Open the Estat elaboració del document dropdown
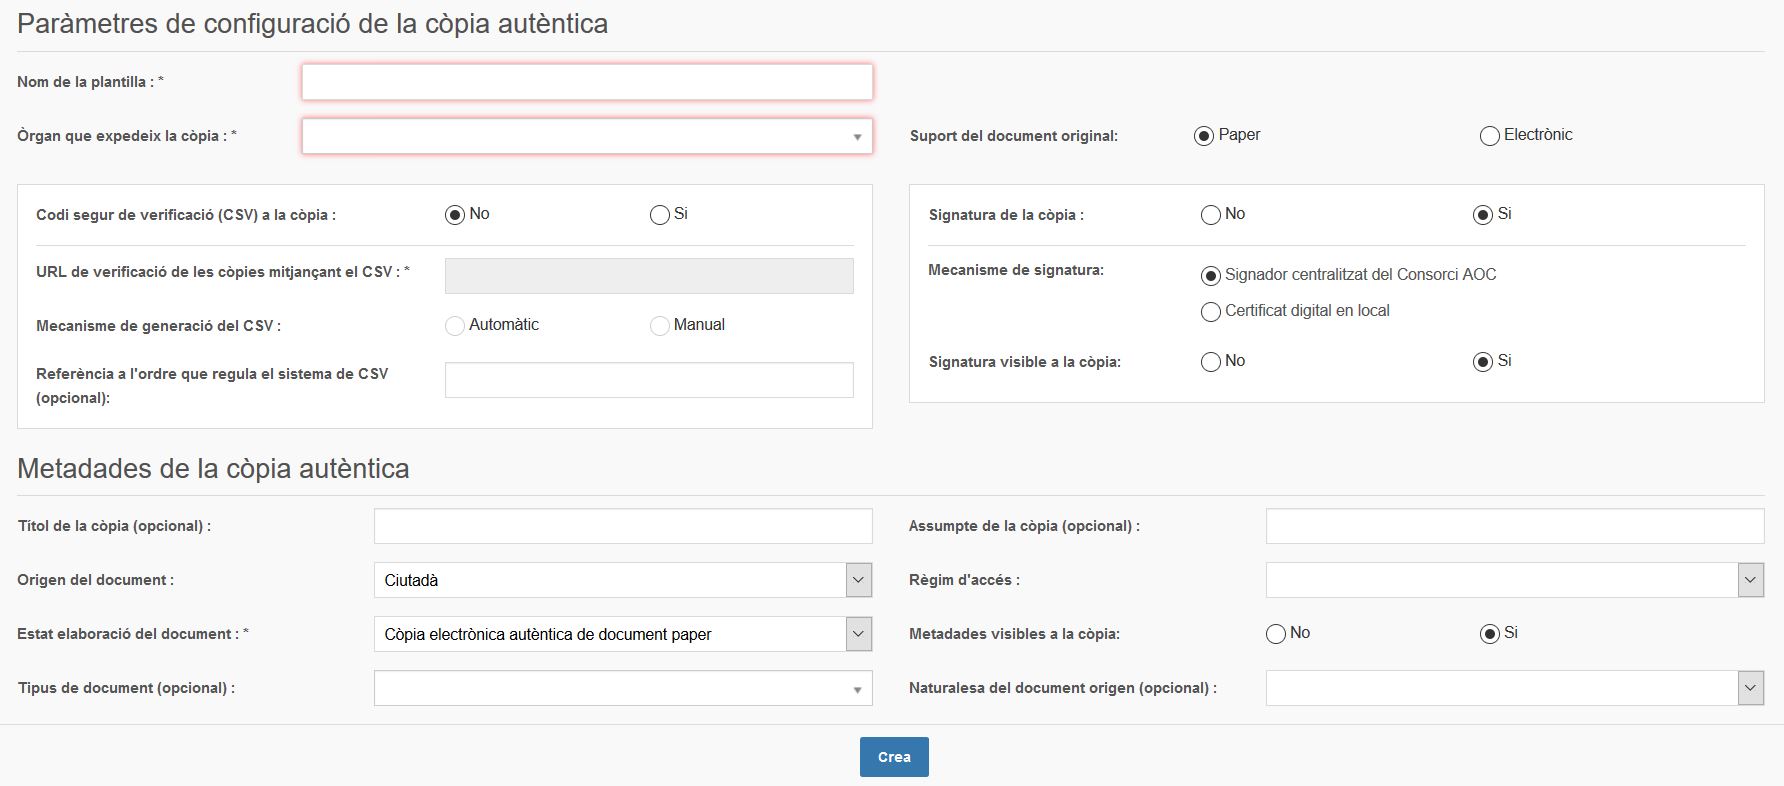The height and width of the screenshot is (786, 1784). [x=622, y=634]
